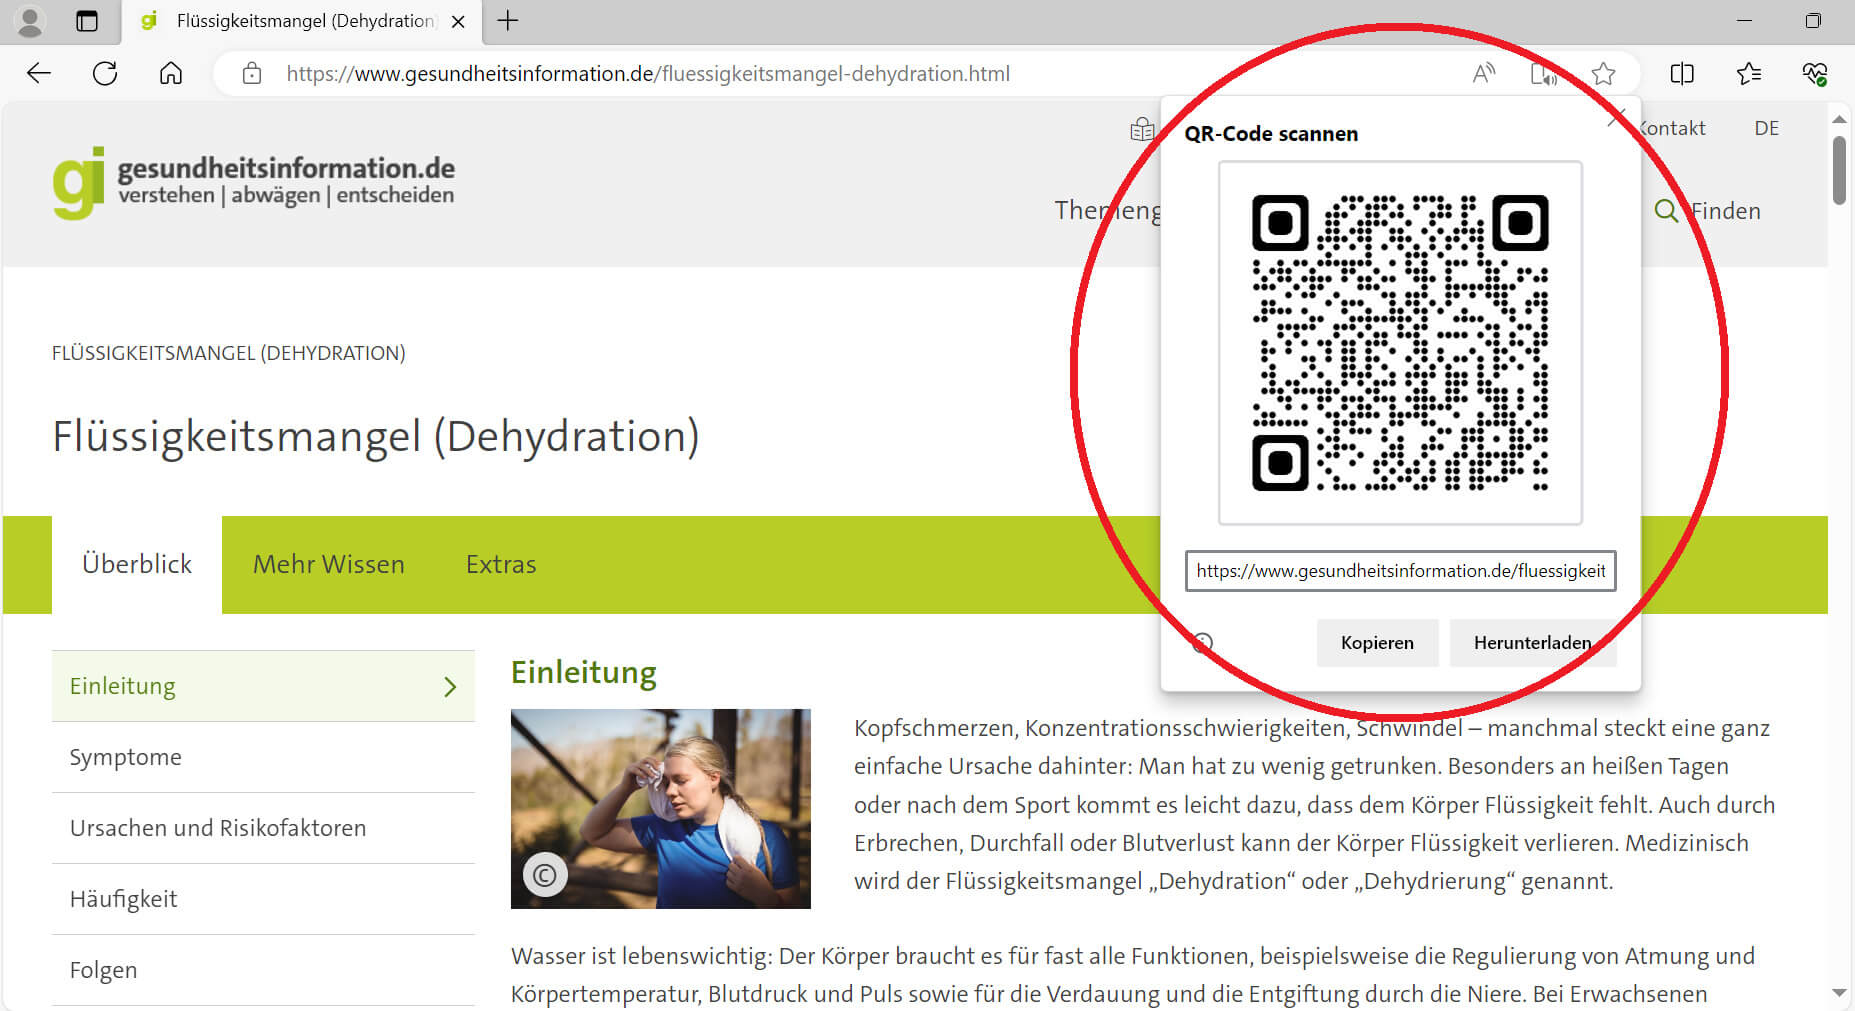The height and width of the screenshot is (1011, 1855).
Task: View site information lock icon
Action: coord(252,73)
